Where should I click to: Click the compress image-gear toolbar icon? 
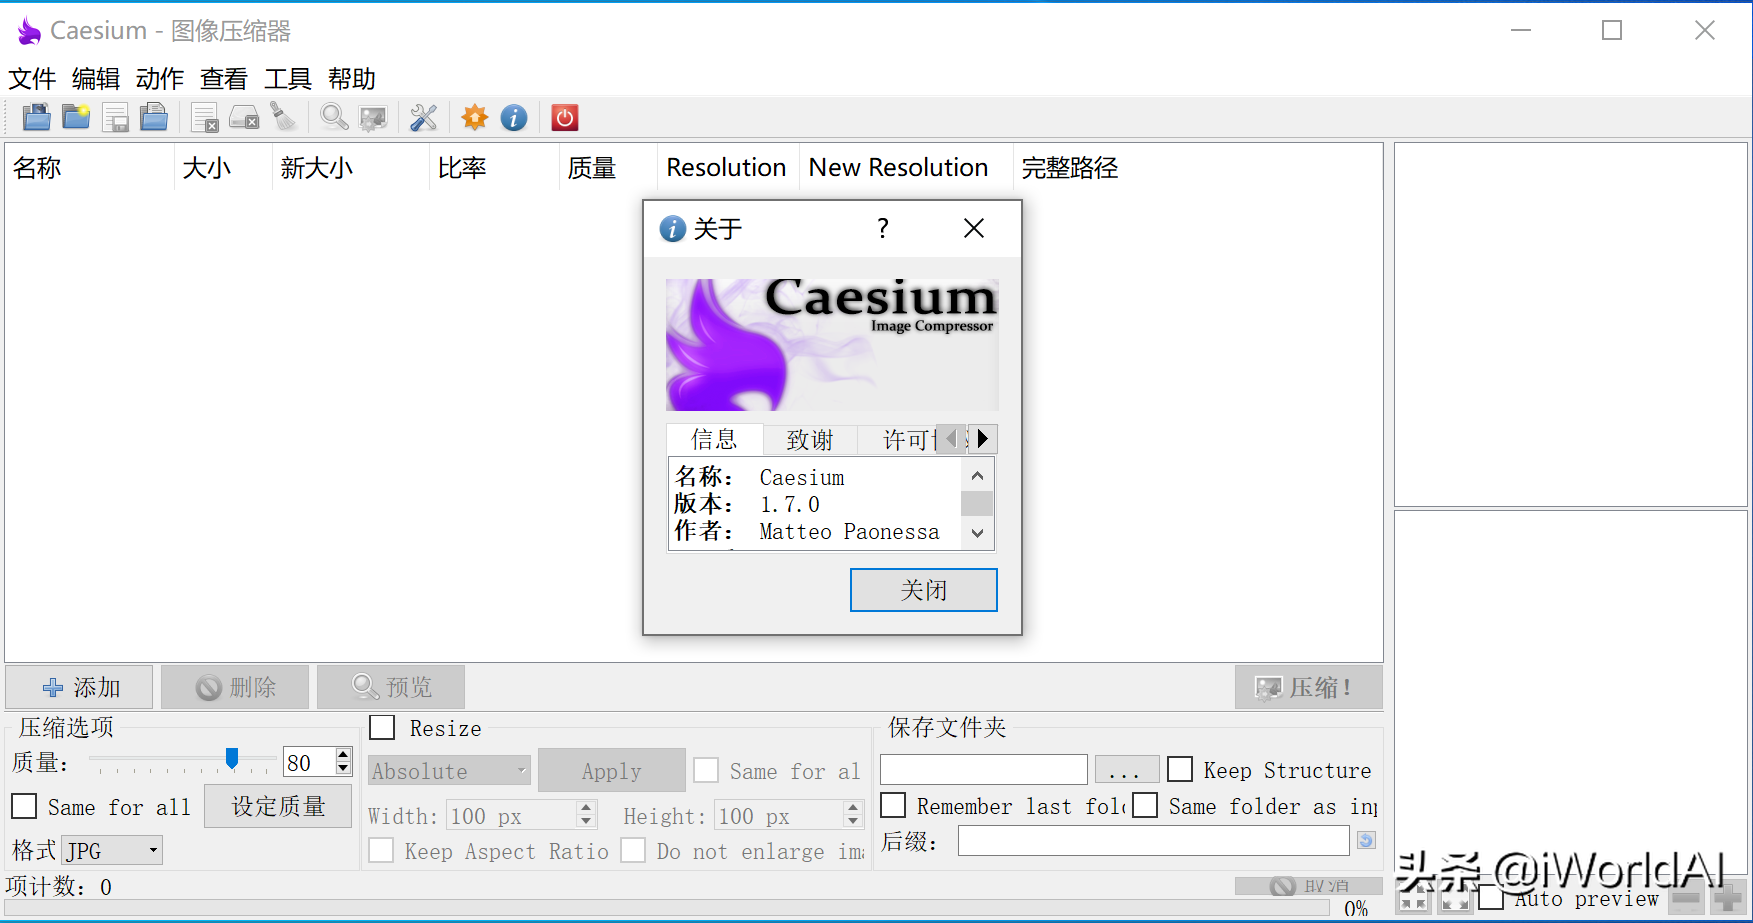click(x=373, y=118)
